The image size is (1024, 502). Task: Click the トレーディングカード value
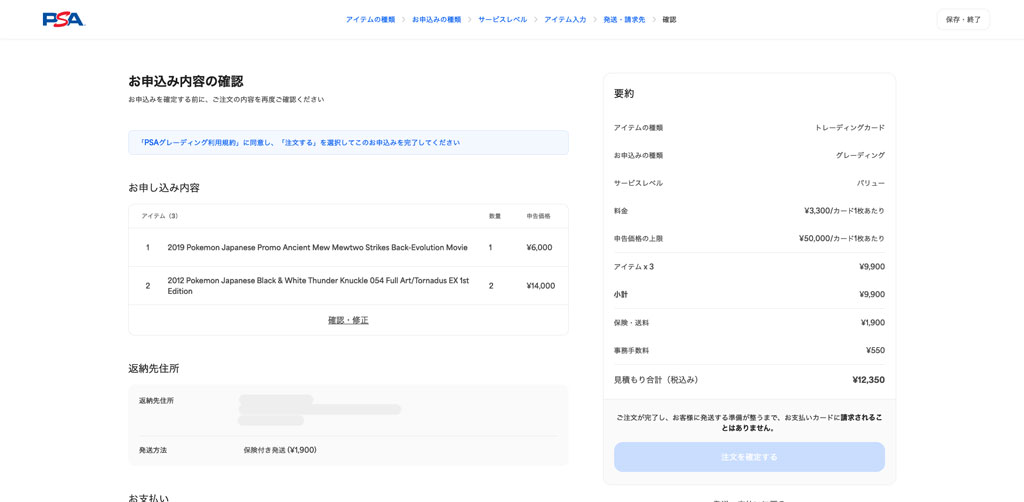[850, 128]
